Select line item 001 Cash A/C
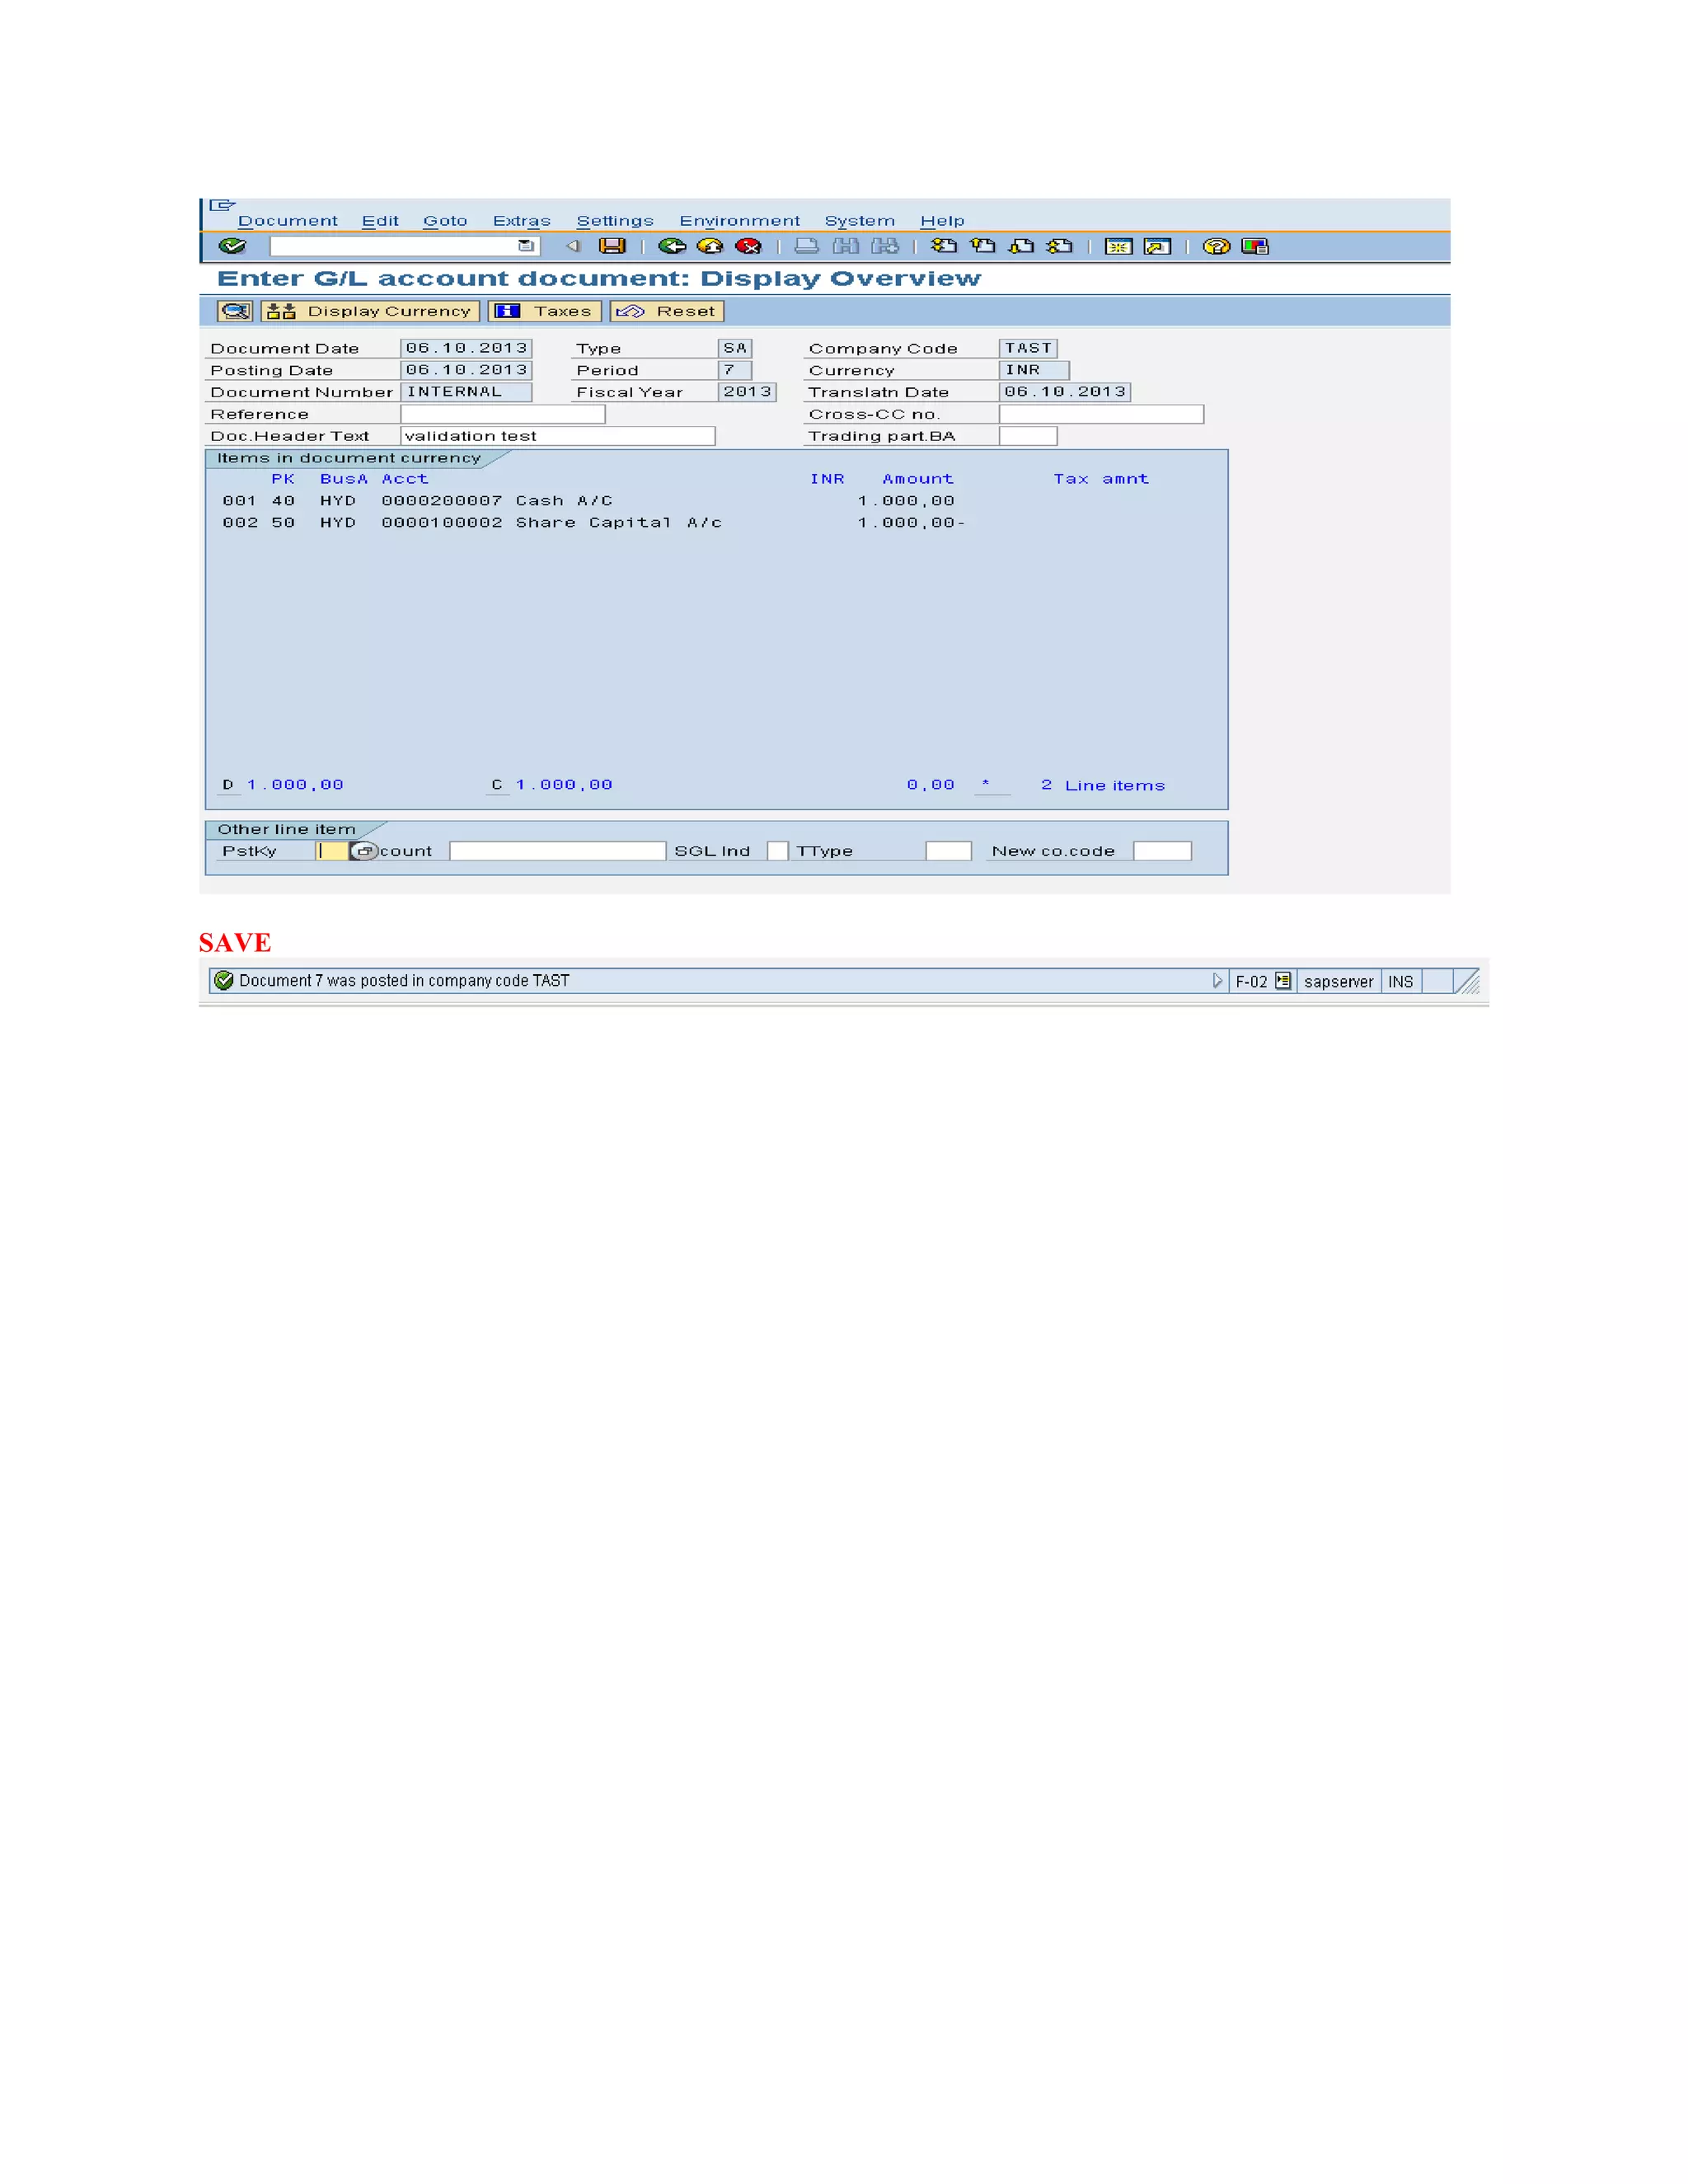This screenshot has width=1688, height=2184. click(x=564, y=501)
